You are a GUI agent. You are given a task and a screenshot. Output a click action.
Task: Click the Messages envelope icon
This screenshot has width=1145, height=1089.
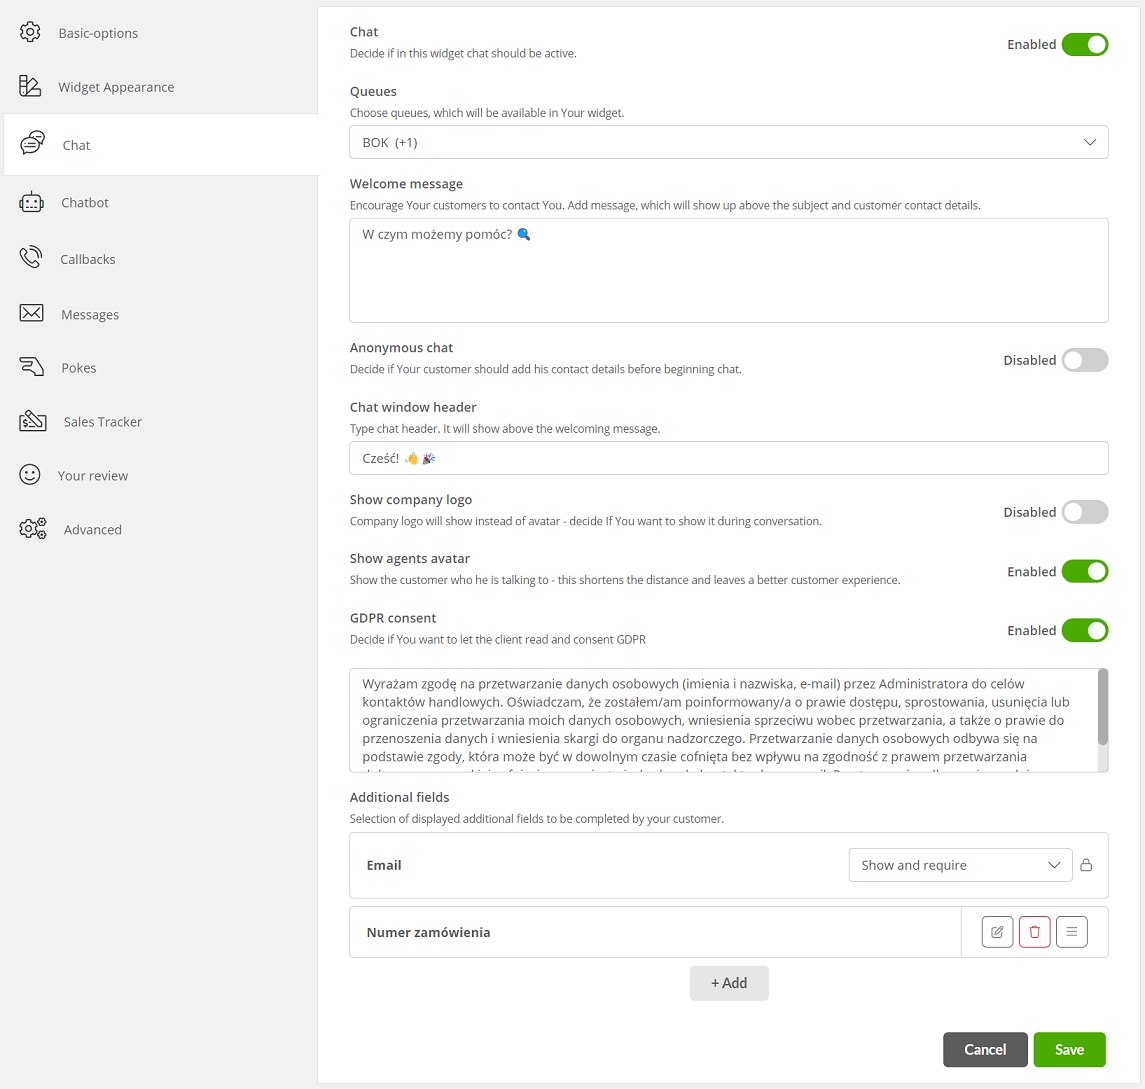31,313
